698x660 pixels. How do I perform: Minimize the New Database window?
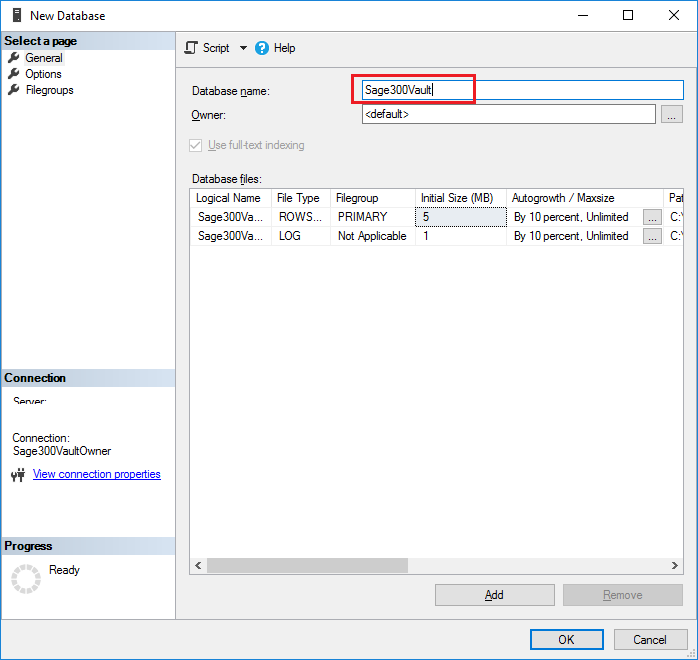click(x=583, y=15)
